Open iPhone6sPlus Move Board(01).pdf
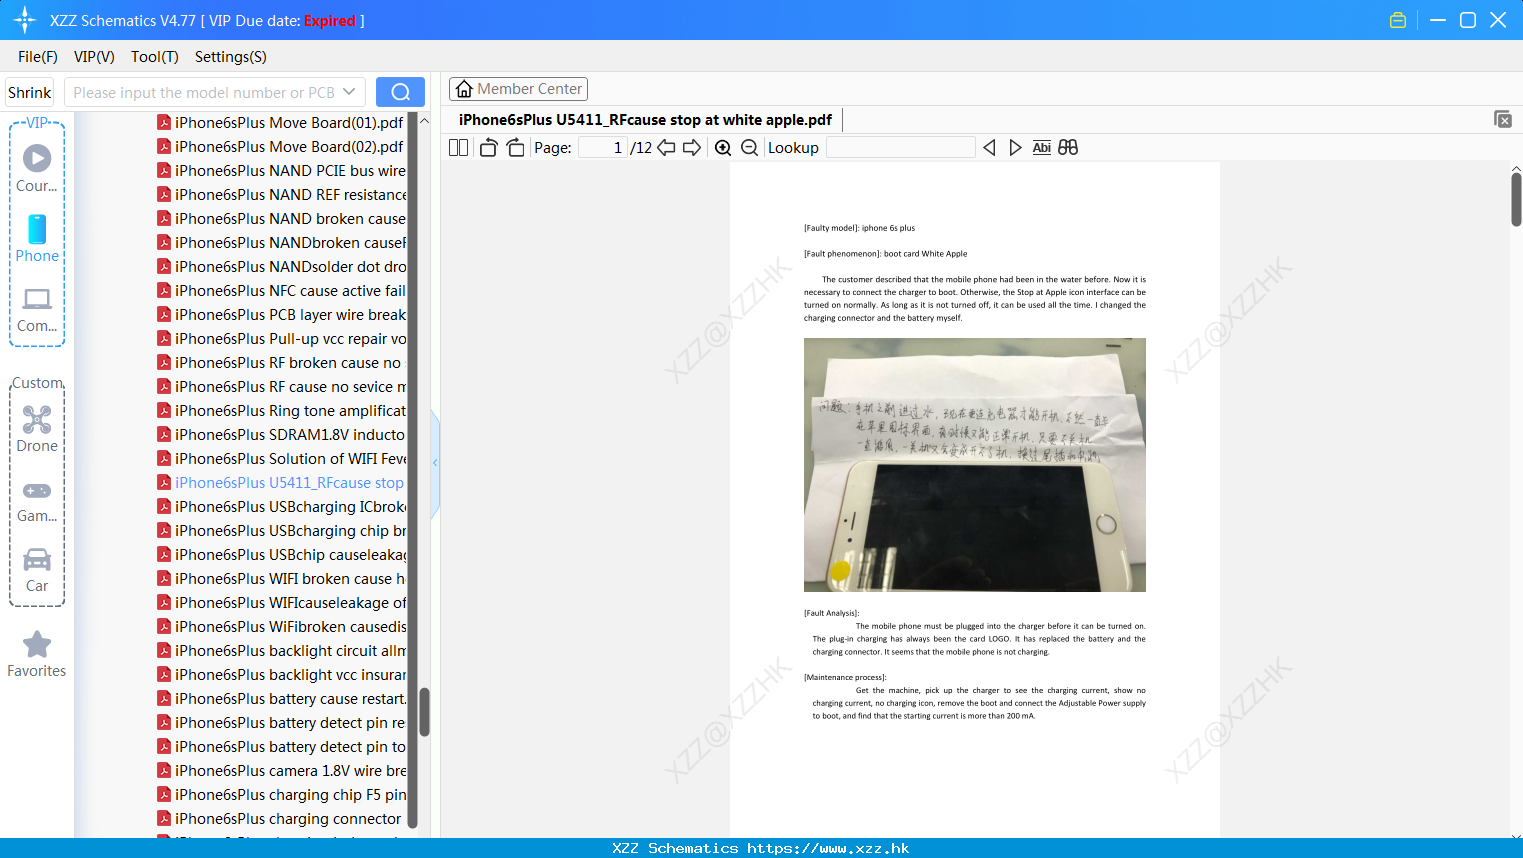Image resolution: width=1523 pixels, height=858 pixels. point(281,123)
